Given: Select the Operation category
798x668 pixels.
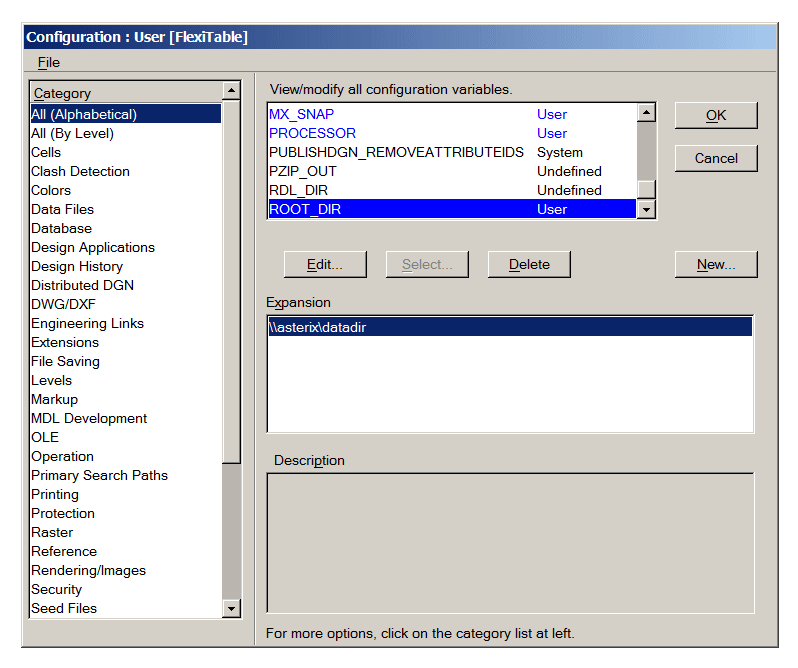Looking at the screenshot, I should click(x=126, y=456).
